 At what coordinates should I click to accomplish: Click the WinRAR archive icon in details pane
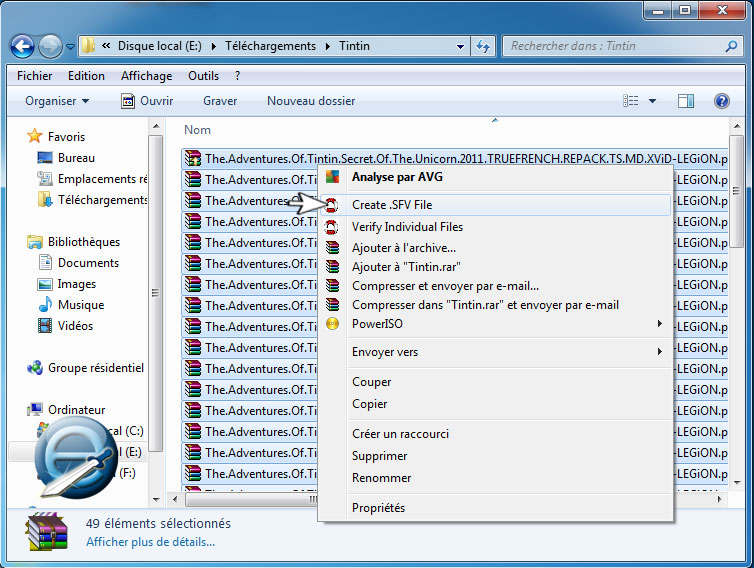(46, 532)
